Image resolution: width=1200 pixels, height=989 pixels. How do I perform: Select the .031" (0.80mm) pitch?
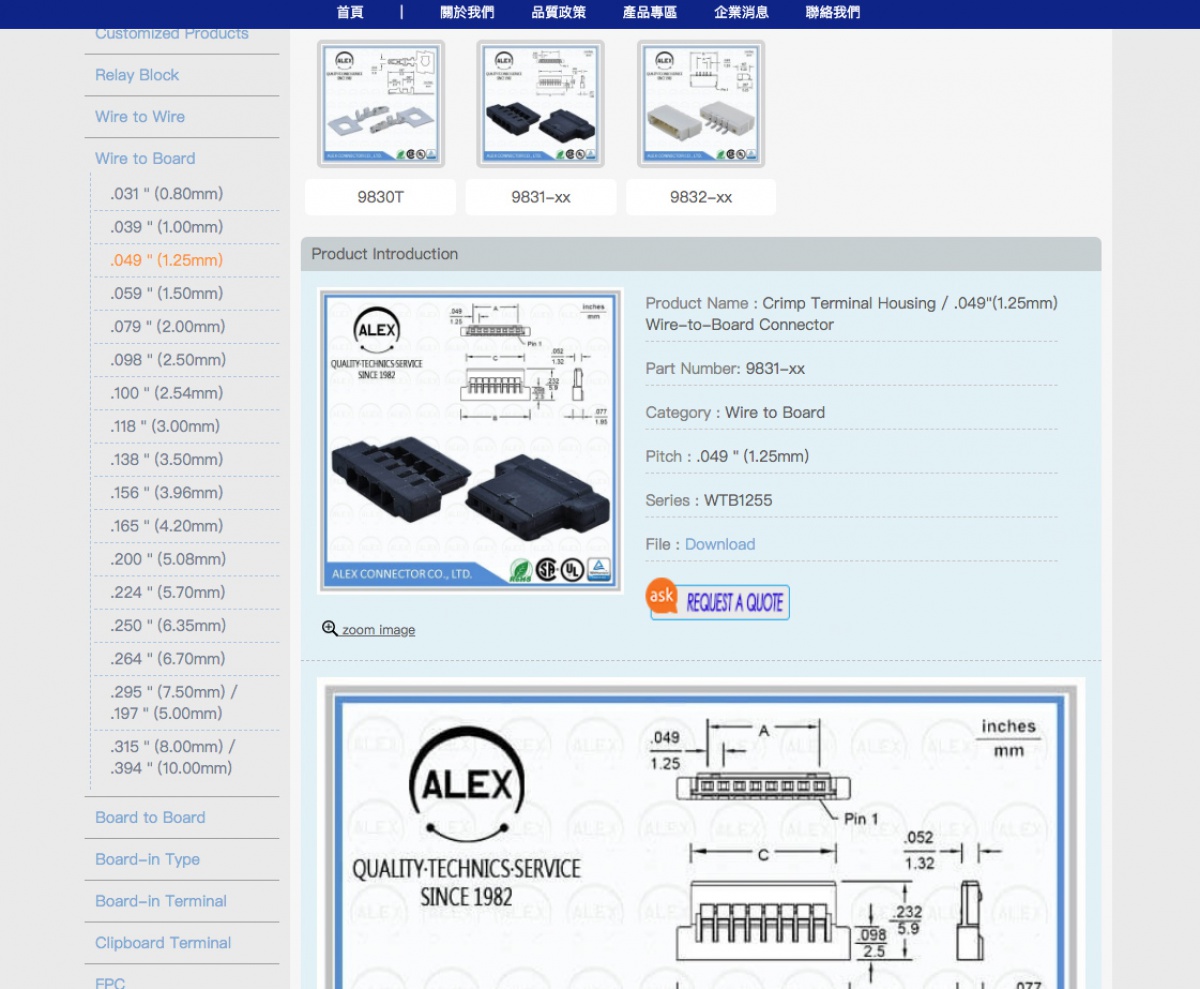click(x=166, y=194)
